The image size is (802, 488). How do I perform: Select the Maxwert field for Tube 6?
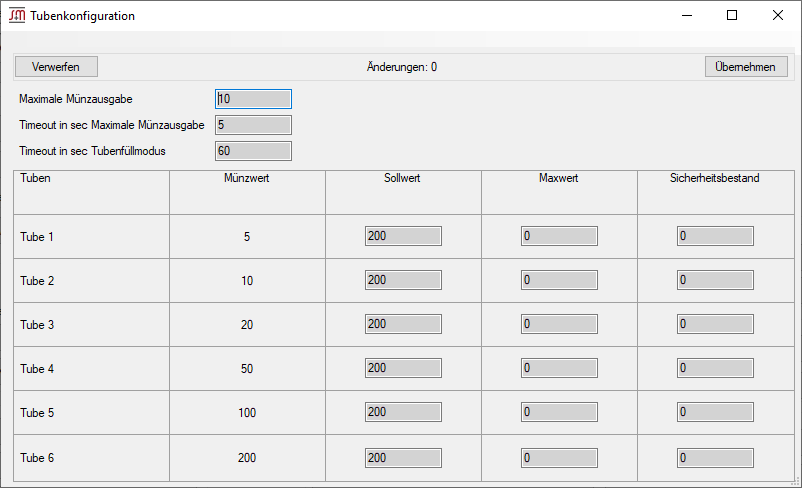pos(559,457)
